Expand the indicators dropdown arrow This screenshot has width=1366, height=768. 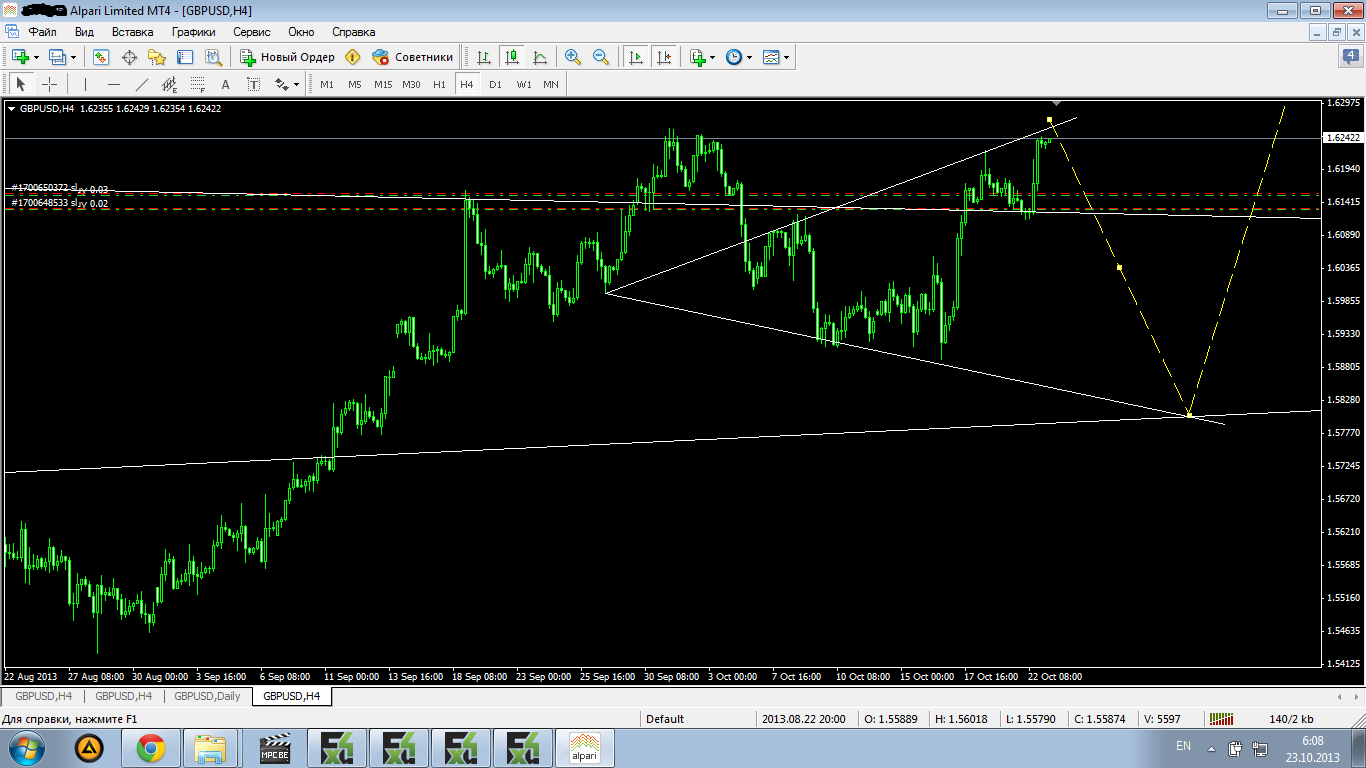pos(713,57)
